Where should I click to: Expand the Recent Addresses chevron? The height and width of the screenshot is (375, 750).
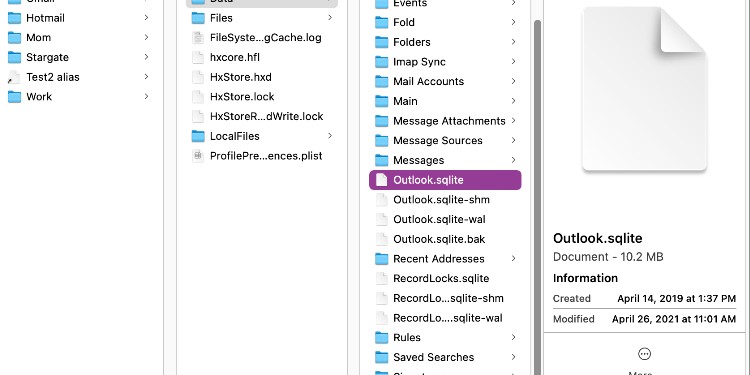[x=513, y=259]
